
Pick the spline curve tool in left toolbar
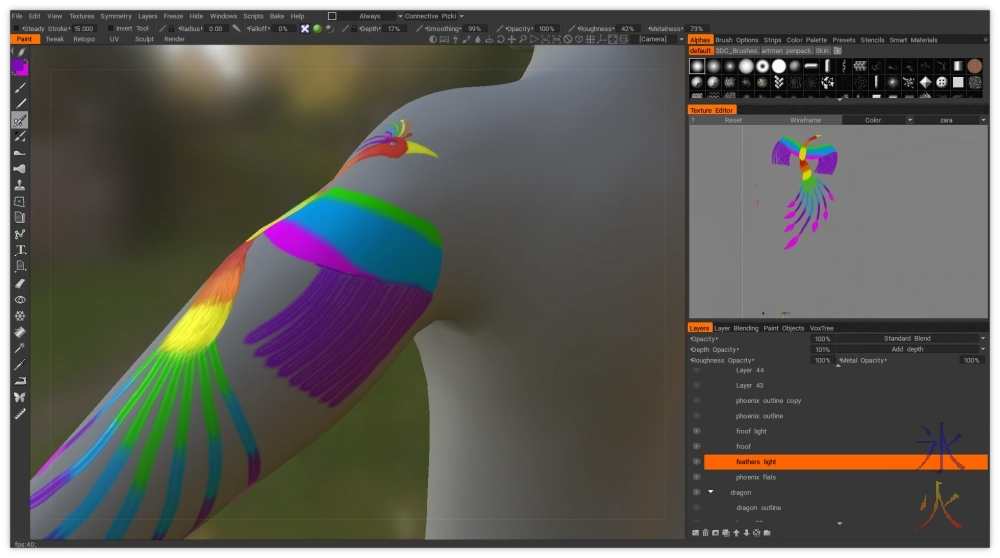coord(20,234)
